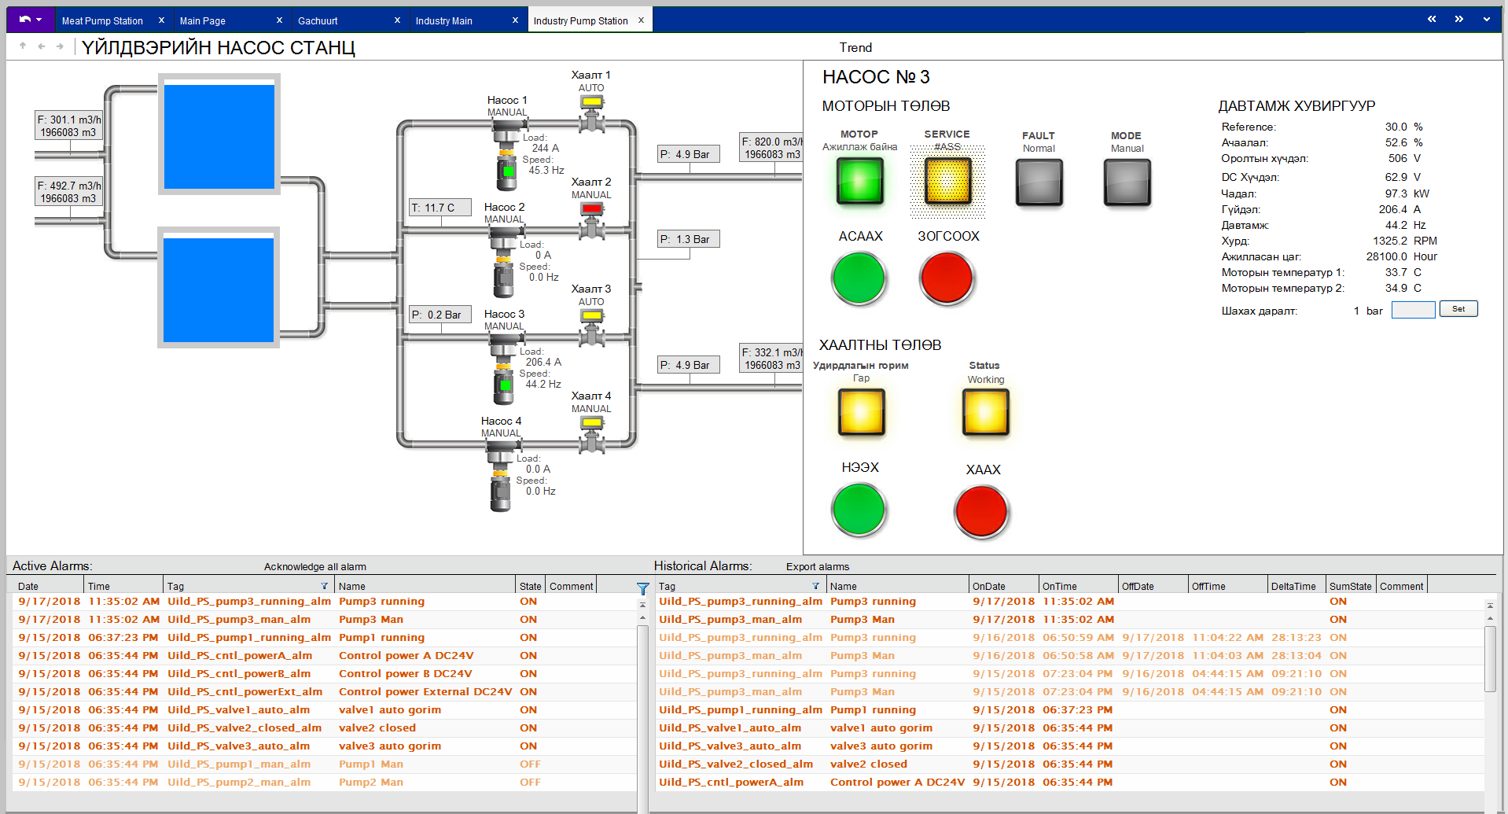The width and height of the screenshot is (1508, 814).
Task: Start the motor with green АСААХ button
Action: click(859, 278)
